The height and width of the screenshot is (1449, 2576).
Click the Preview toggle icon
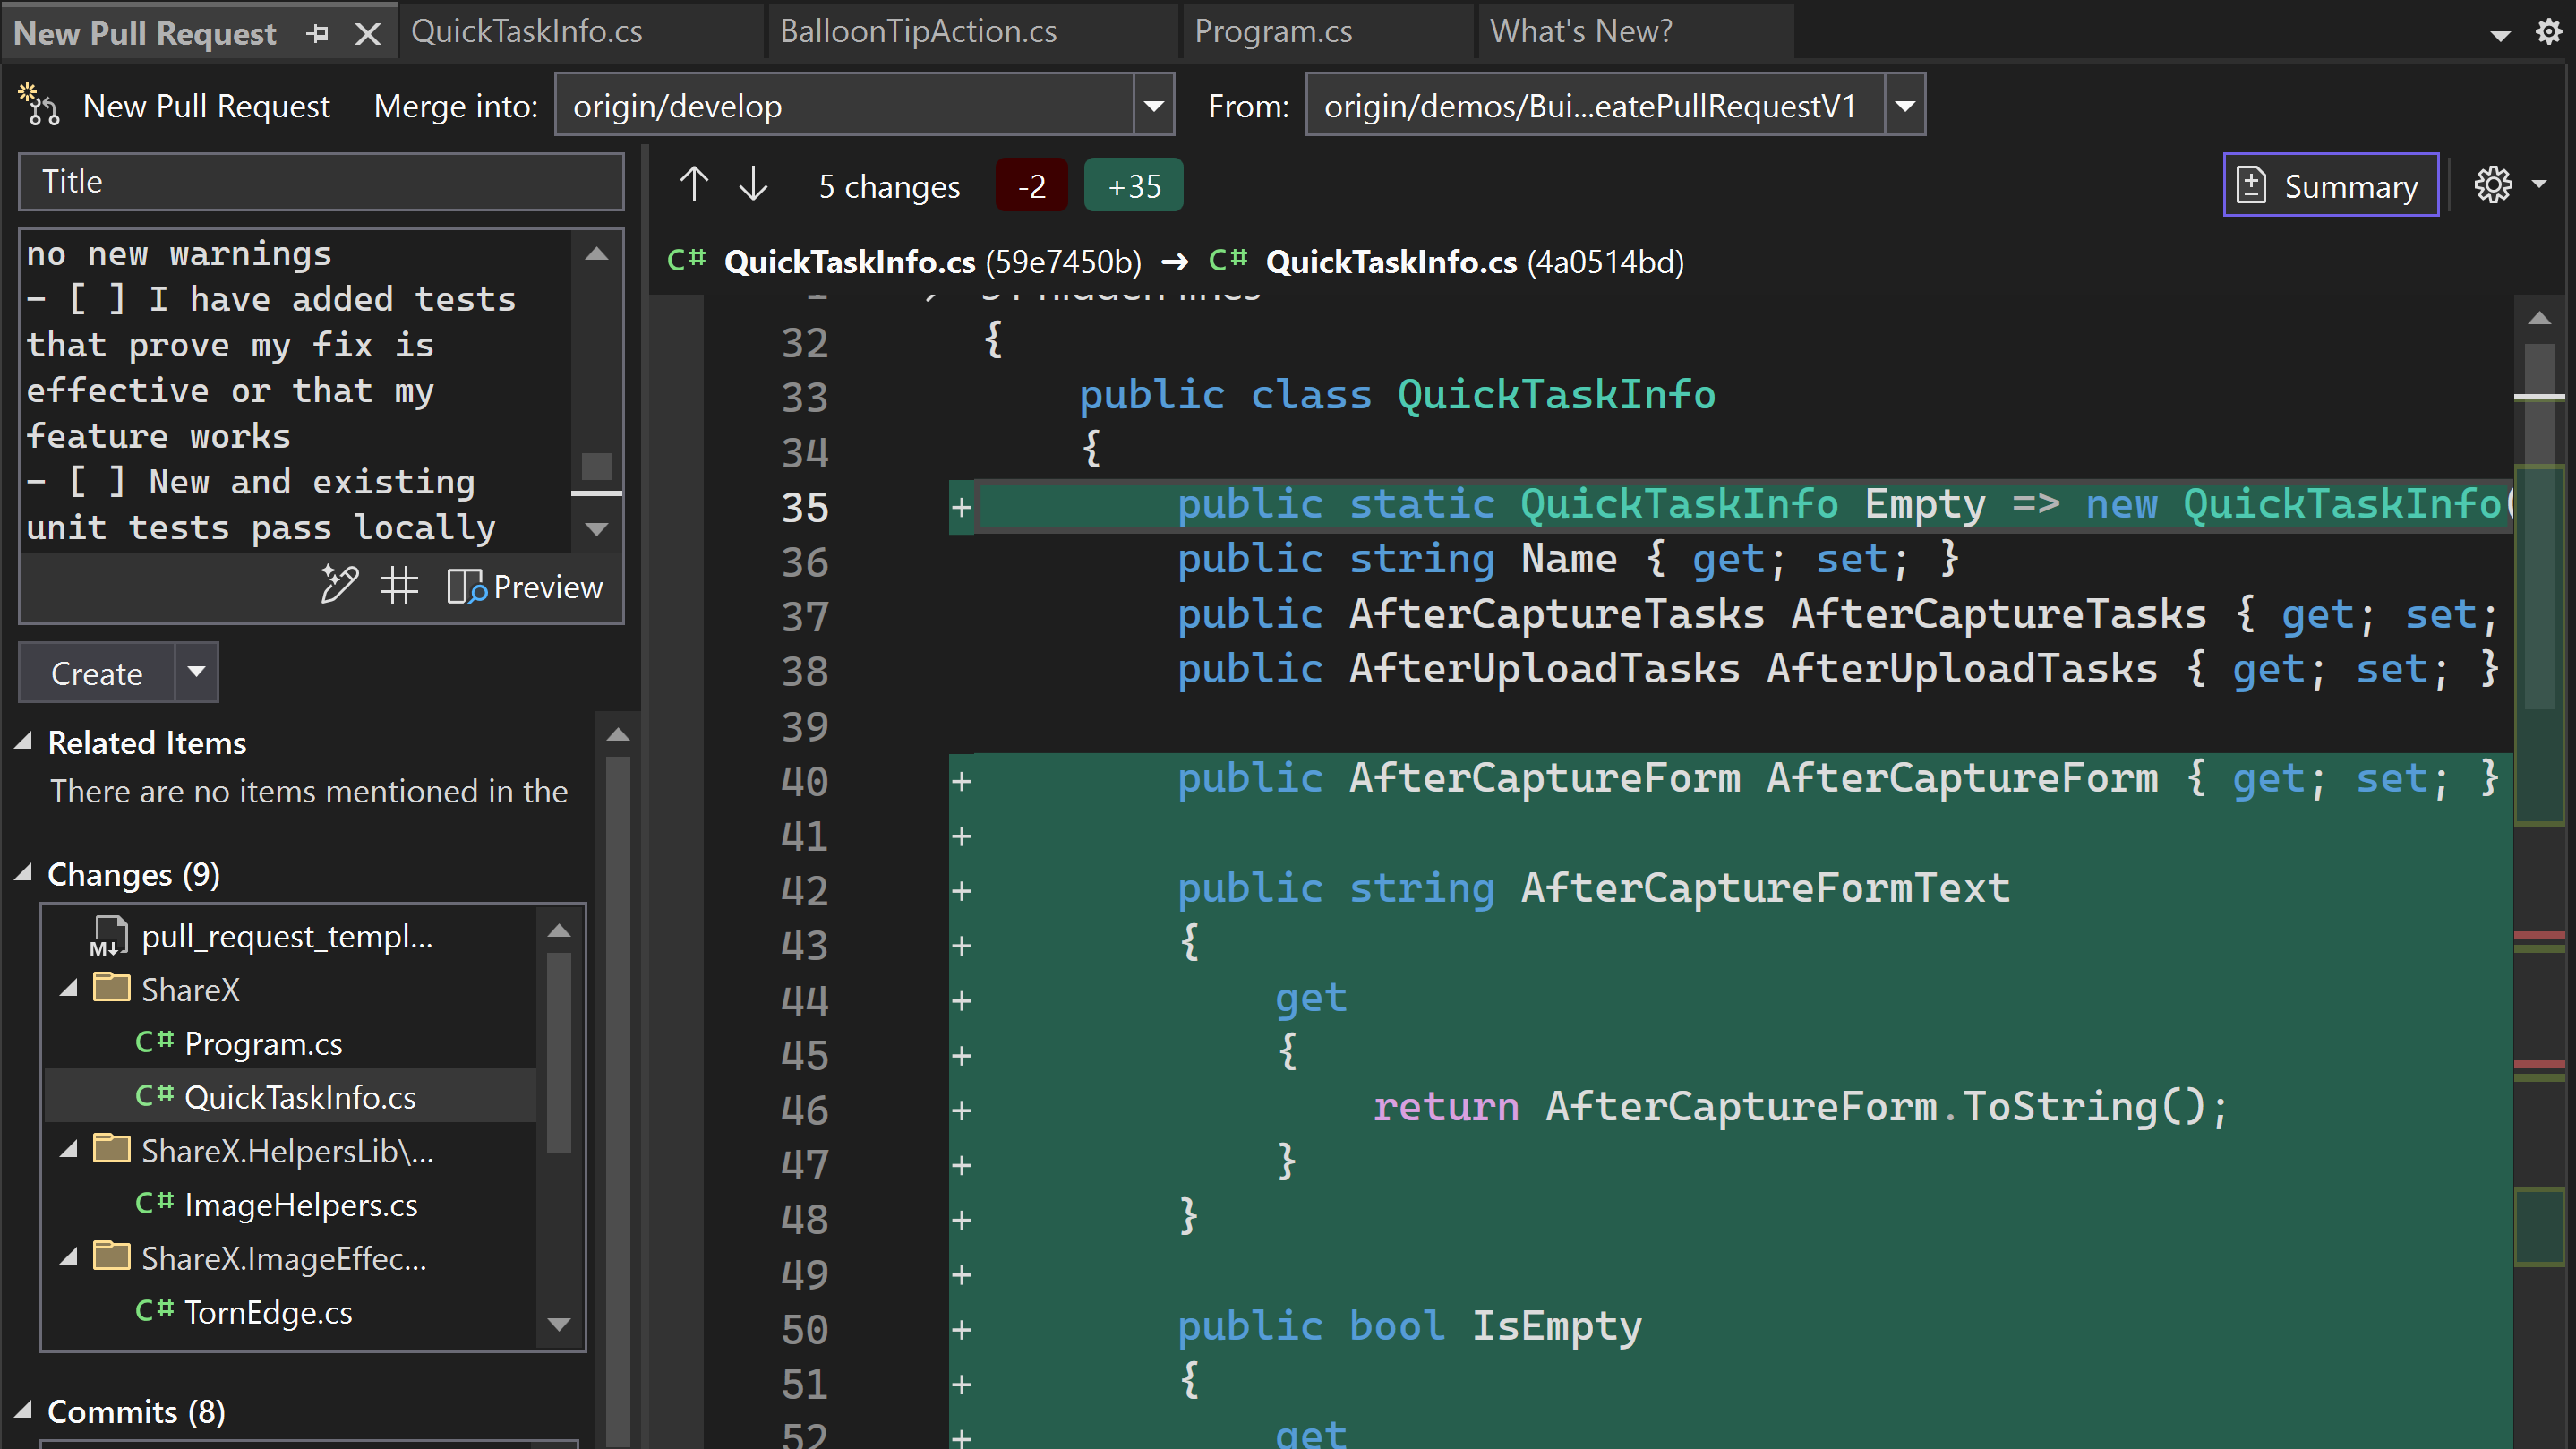466,586
